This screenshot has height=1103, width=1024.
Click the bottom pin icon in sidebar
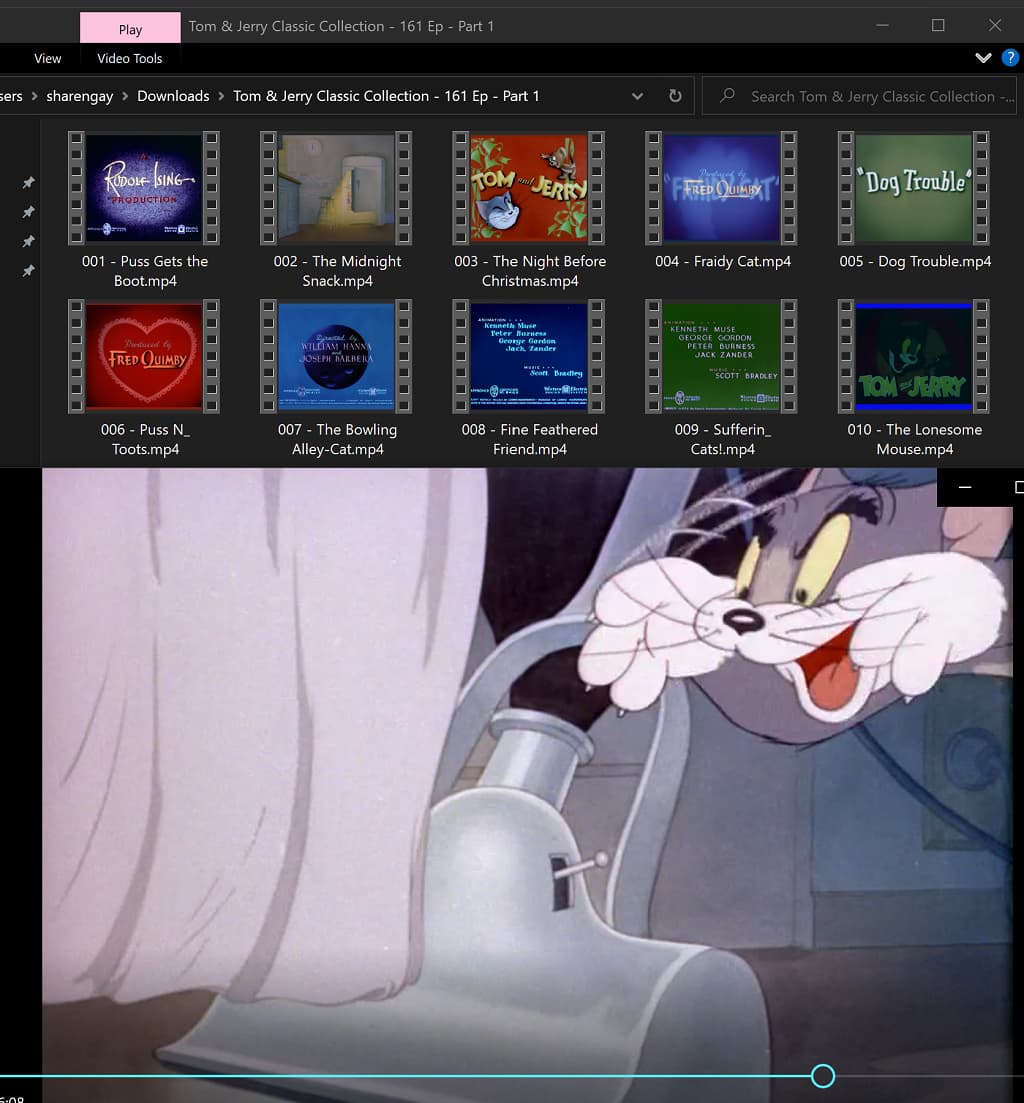click(x=28, y=270)
